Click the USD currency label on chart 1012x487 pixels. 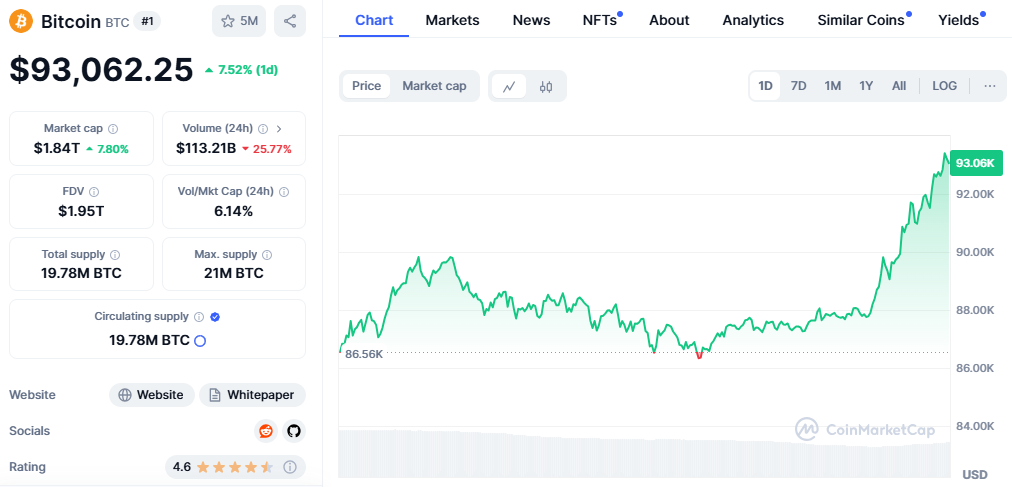975,475
